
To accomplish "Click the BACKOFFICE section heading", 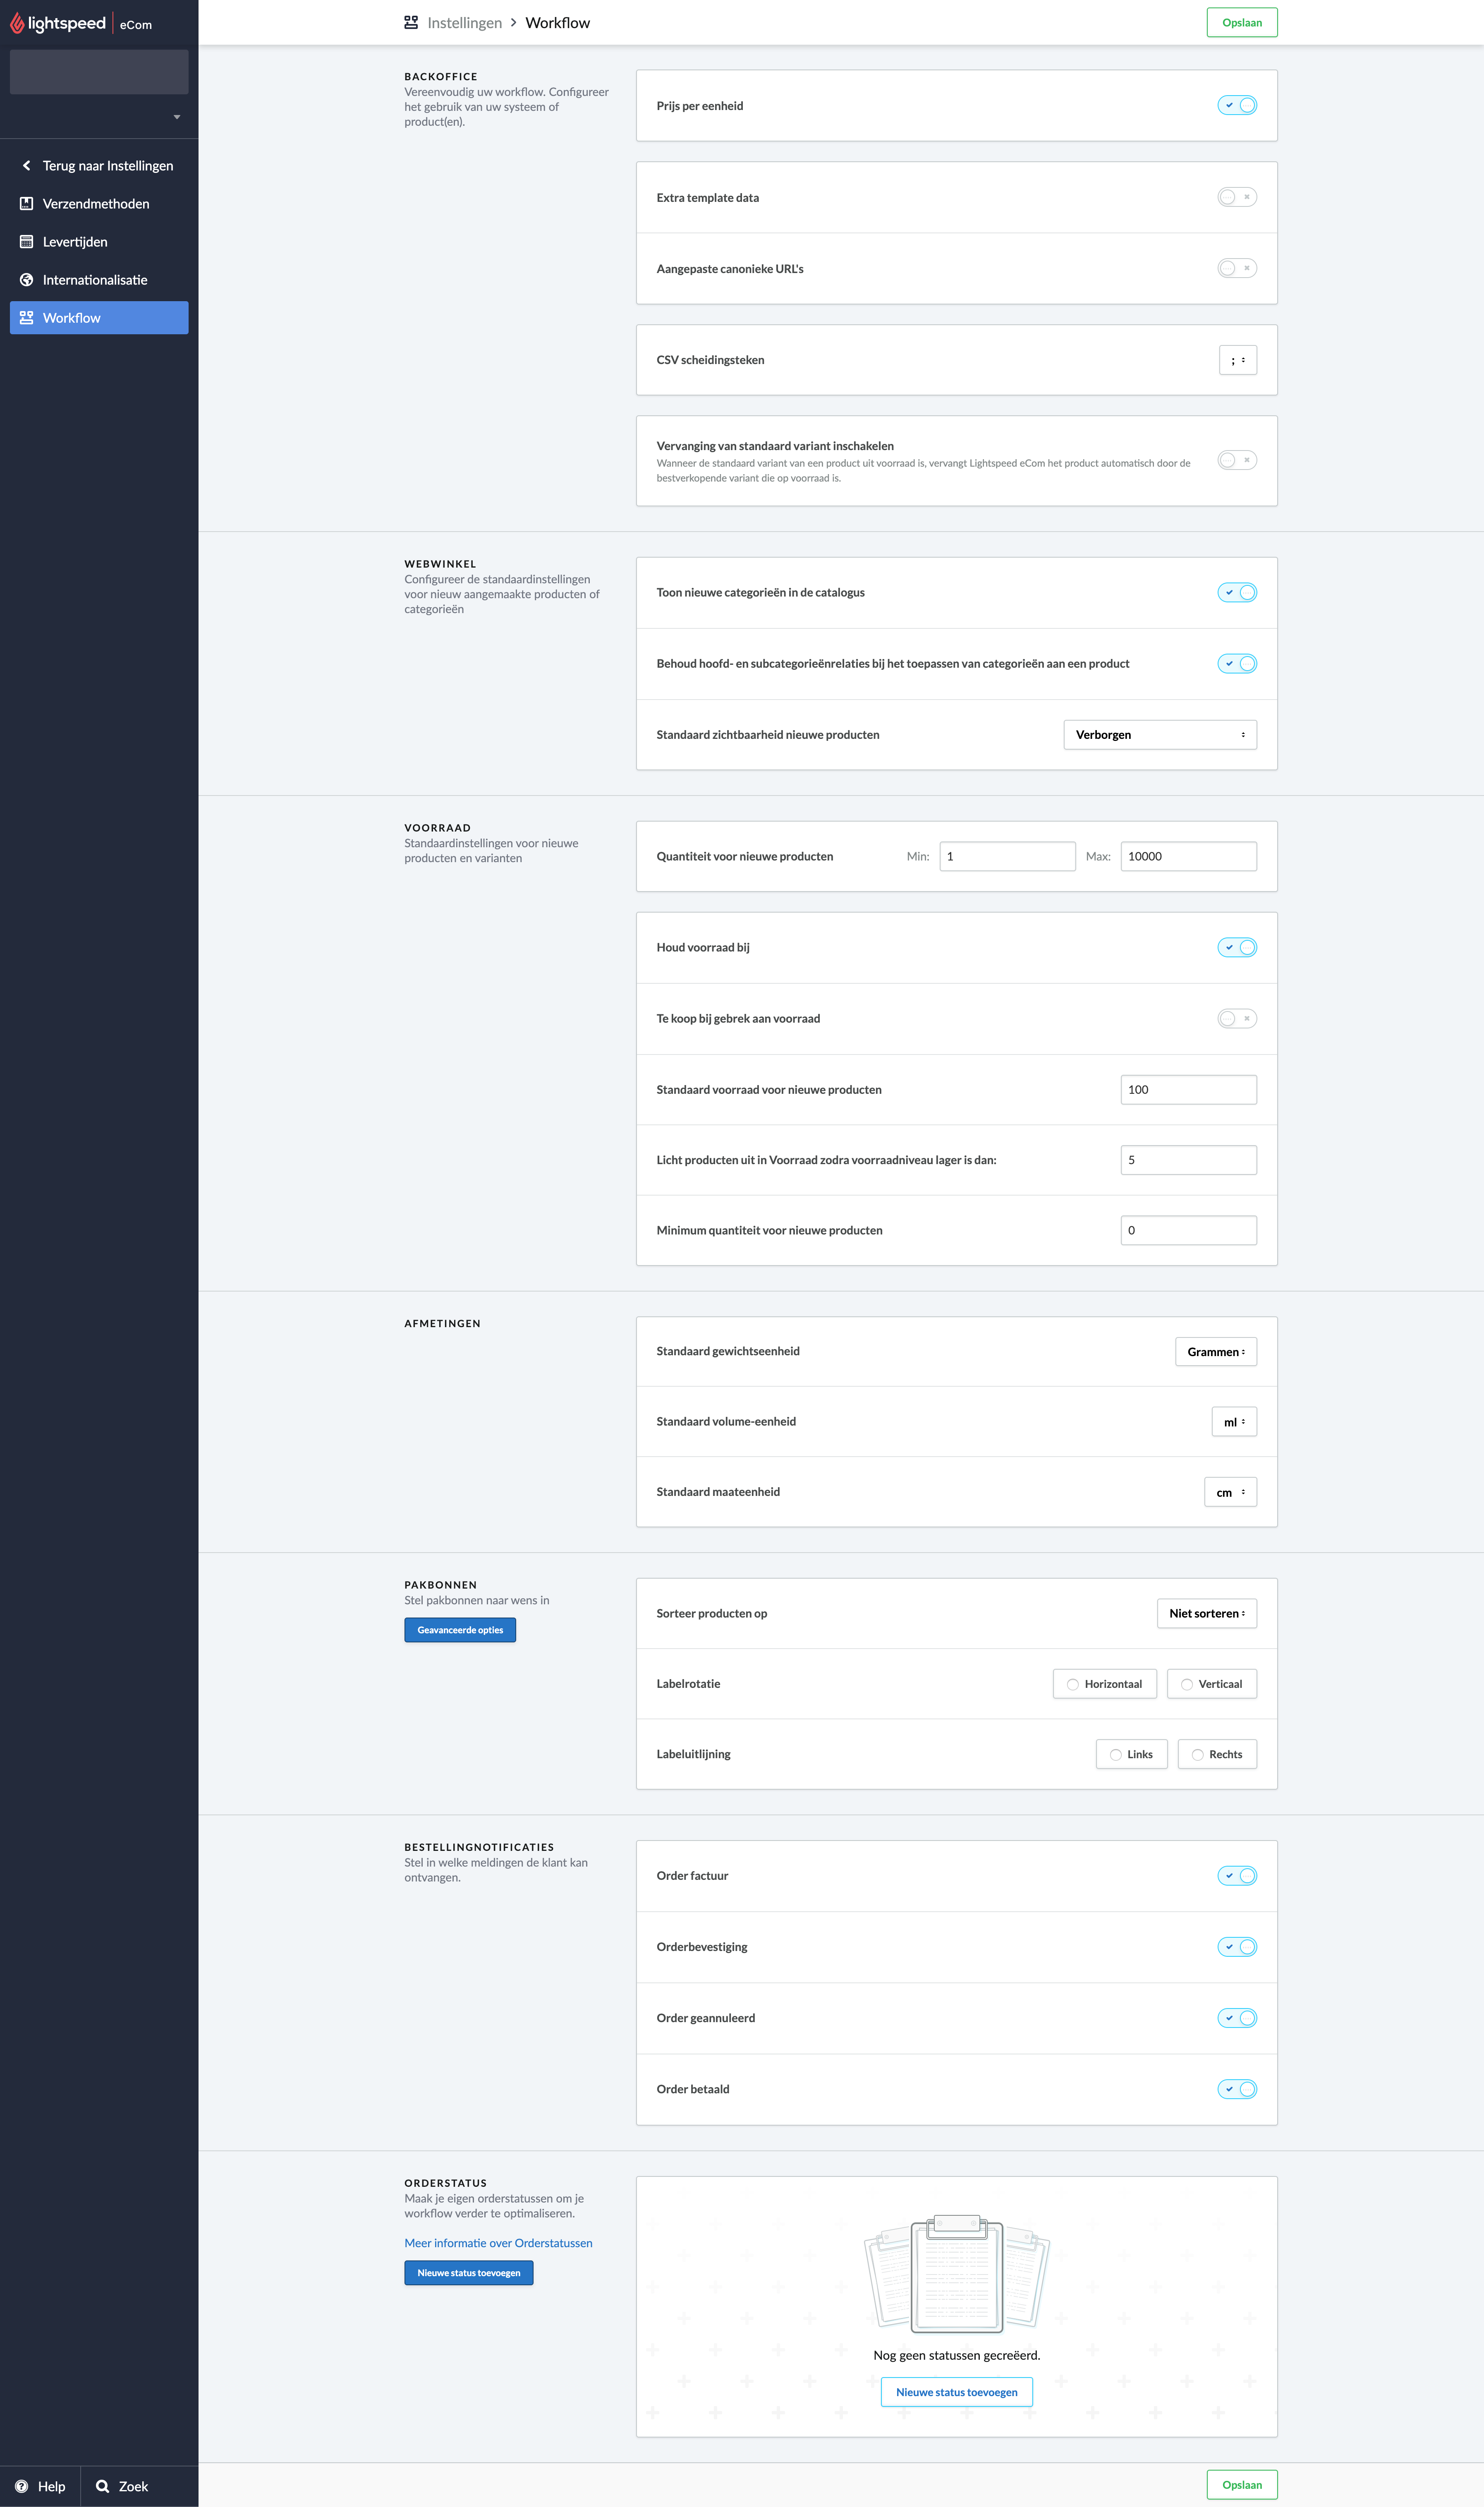I will pyautogui.click(x=441, y=77).
